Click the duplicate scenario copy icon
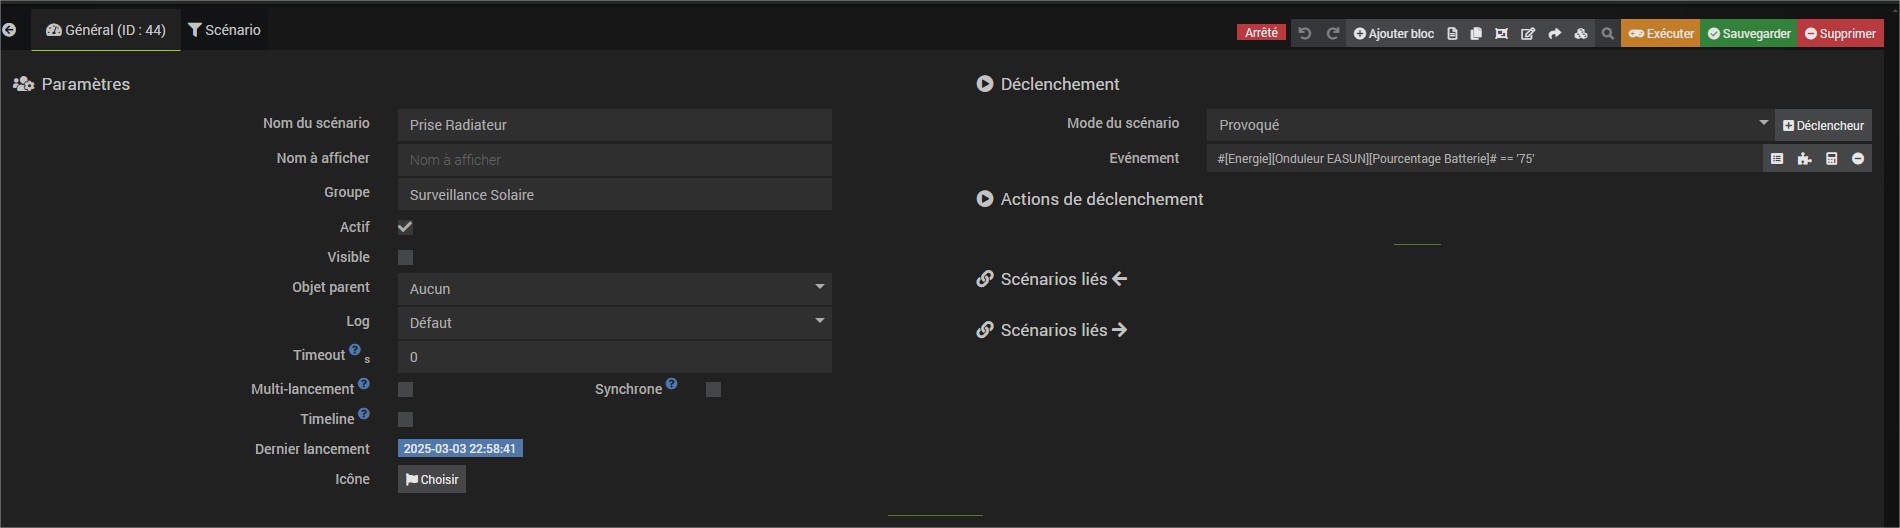The height and width of the screenshot is (528, 1900). click(x=1476, y=33)
